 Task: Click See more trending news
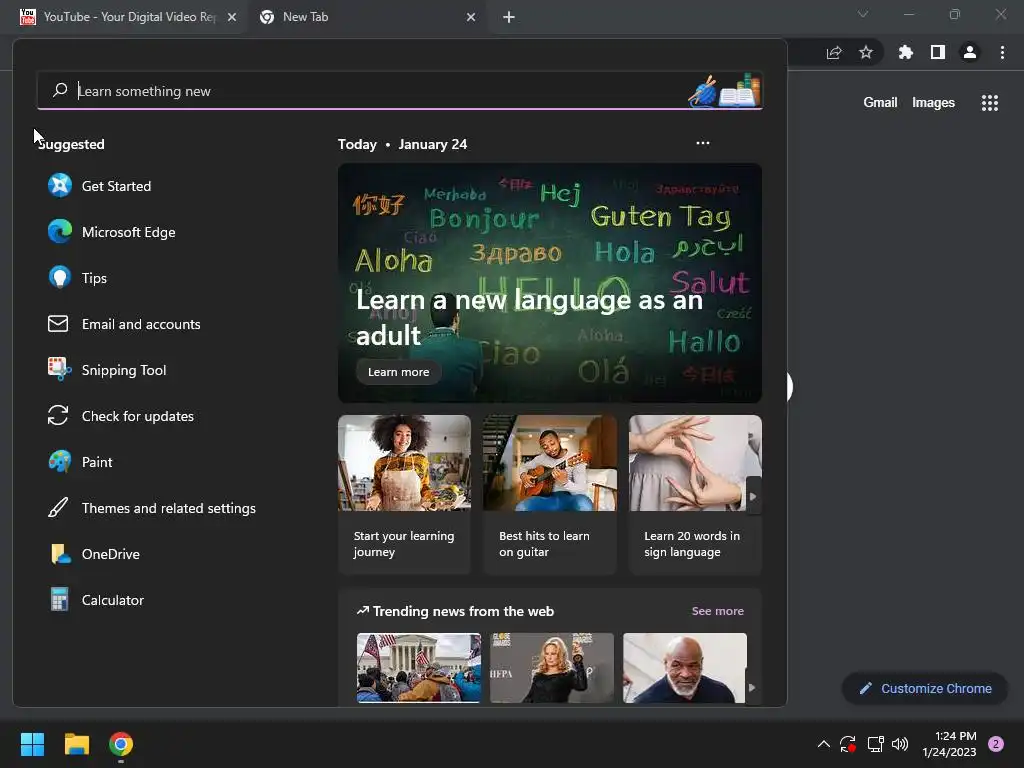click(717, 611)
